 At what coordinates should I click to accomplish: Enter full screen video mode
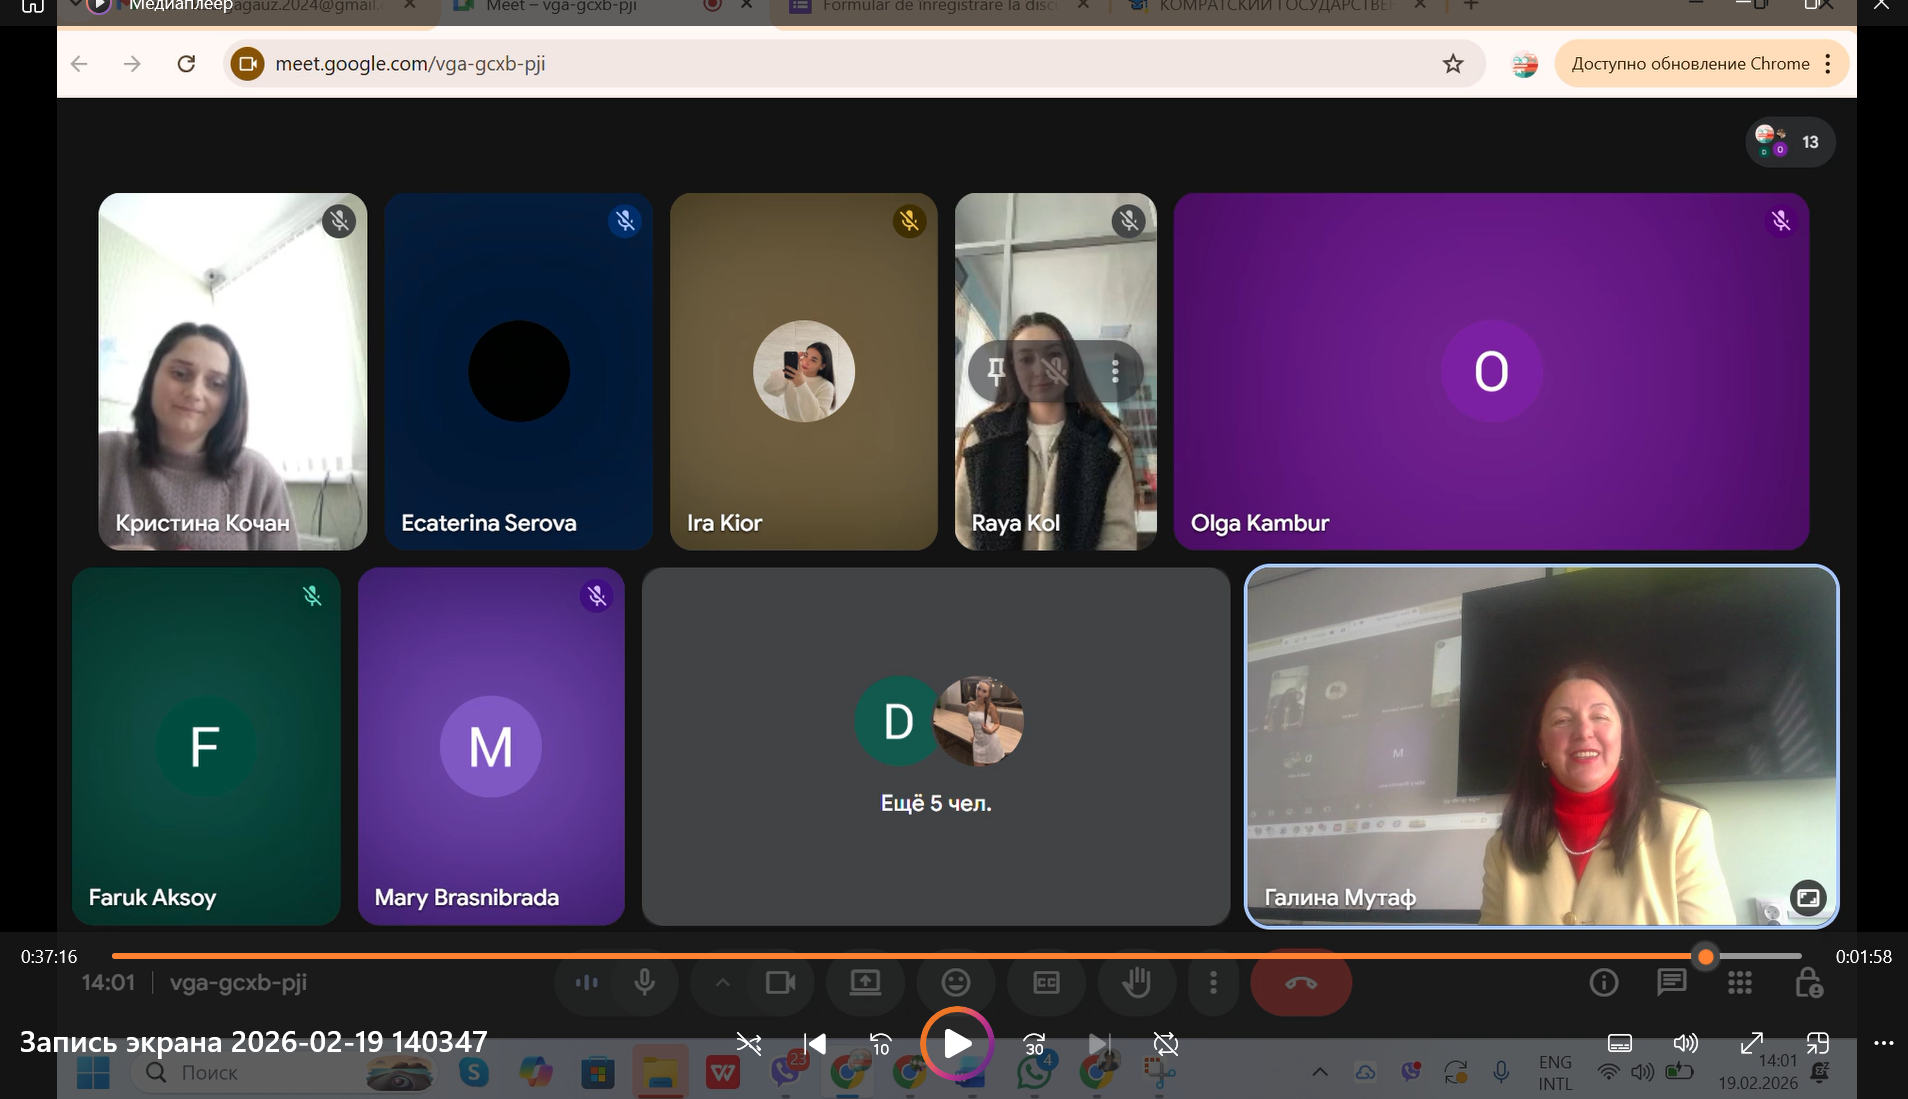point(1751,1043)
